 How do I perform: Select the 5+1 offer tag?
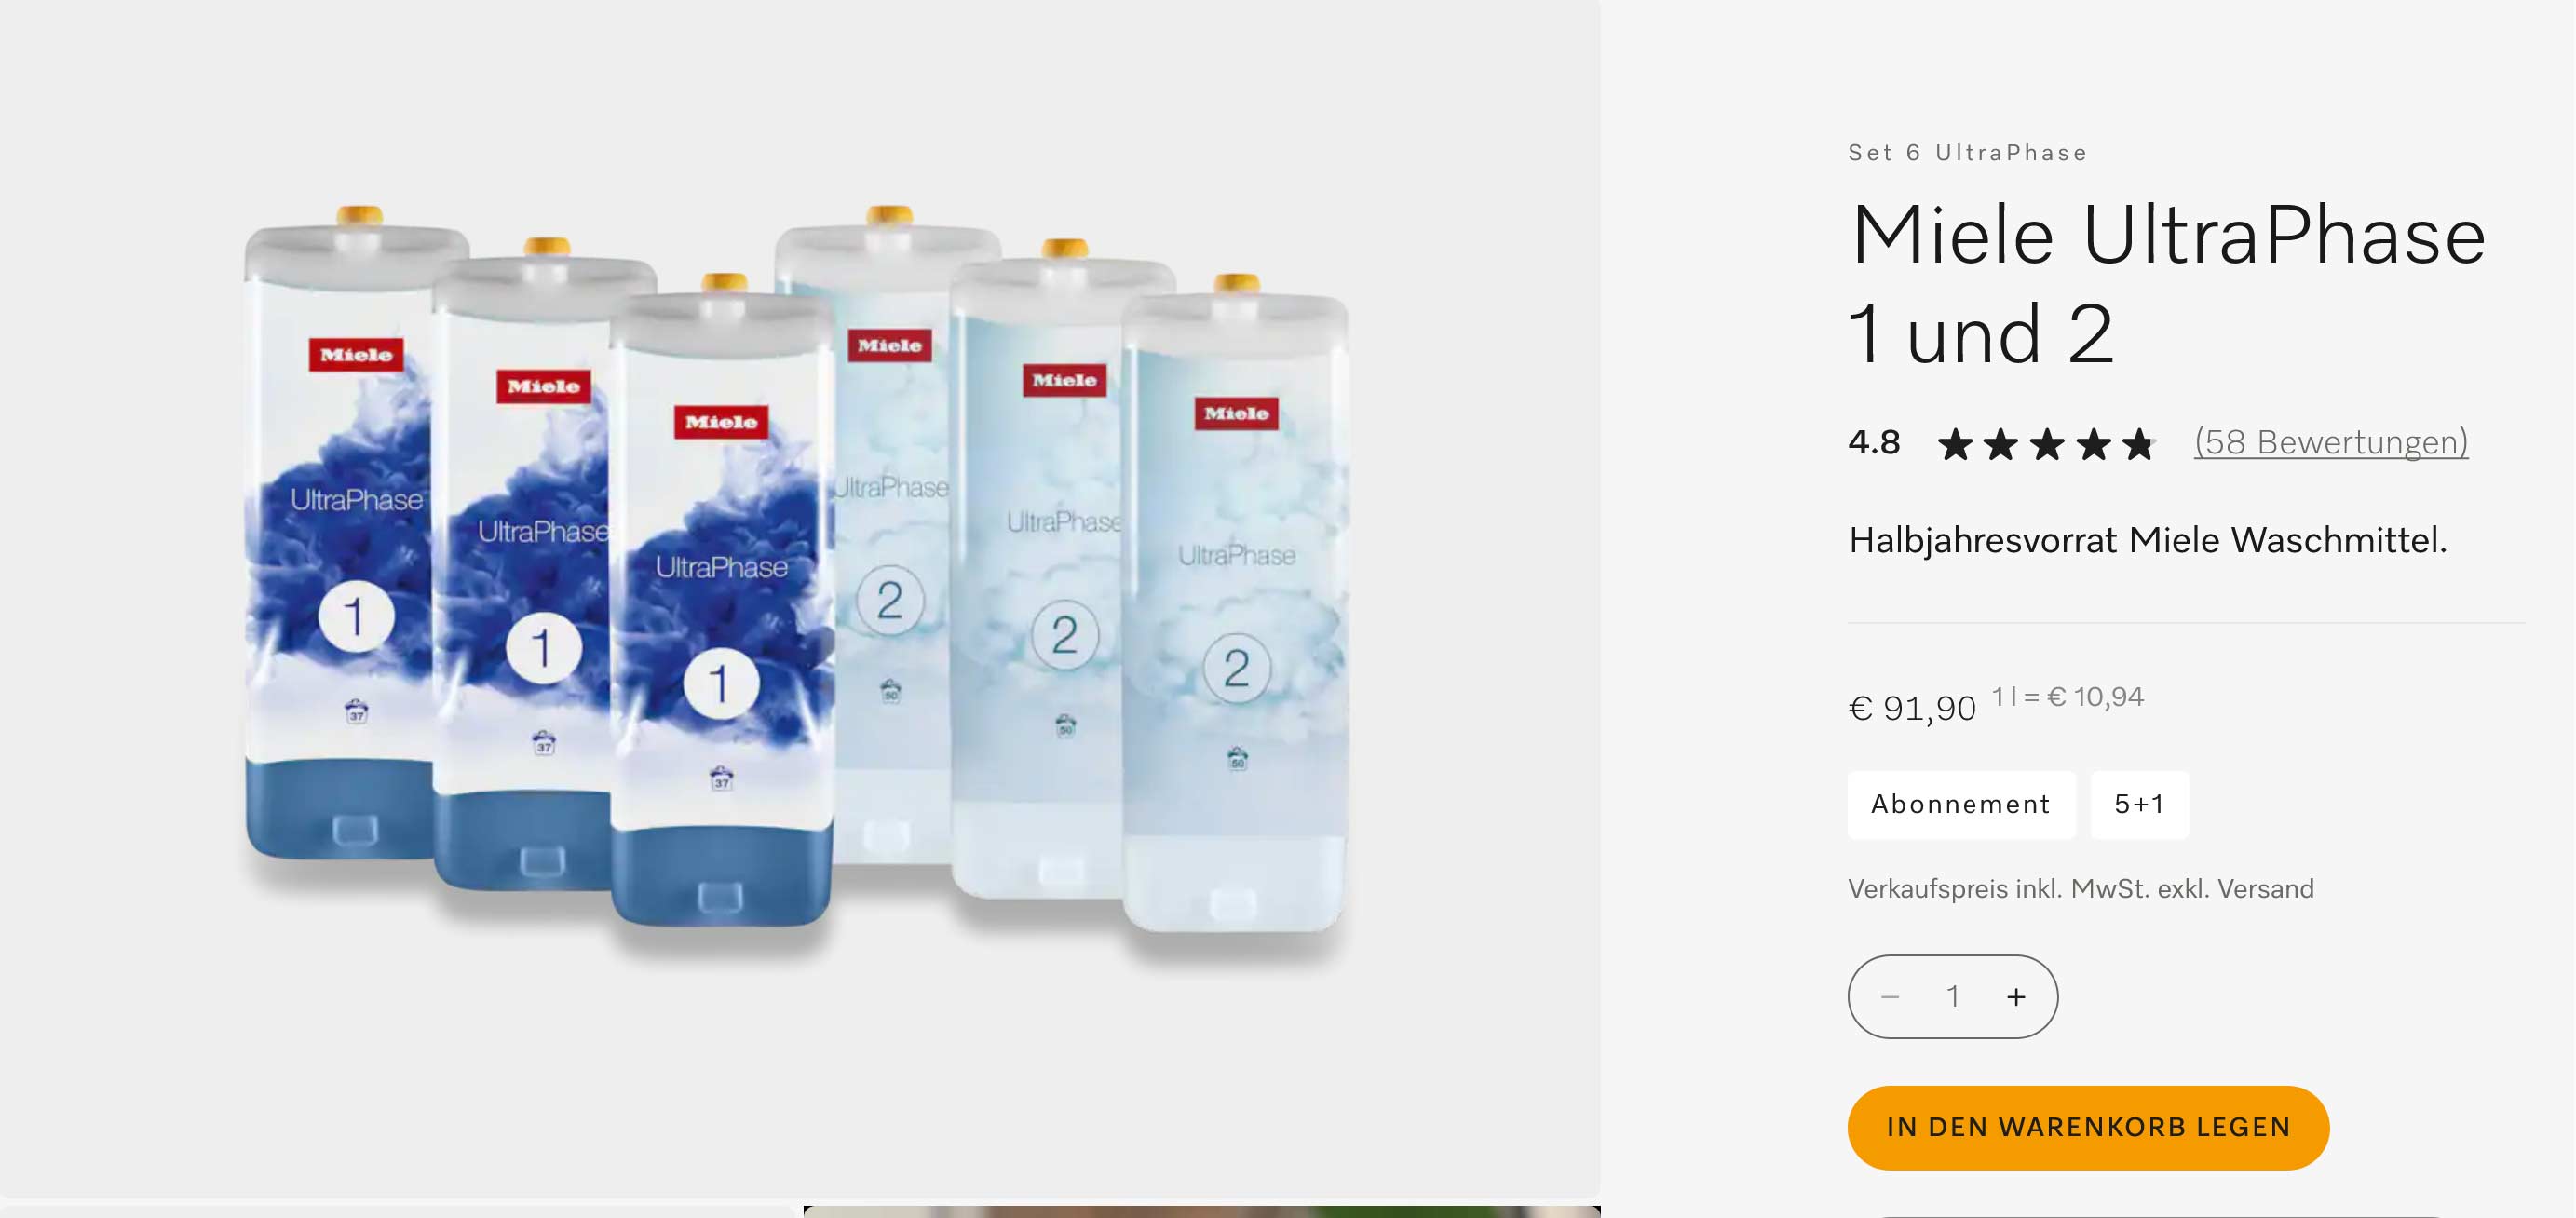click(2139, 804)
